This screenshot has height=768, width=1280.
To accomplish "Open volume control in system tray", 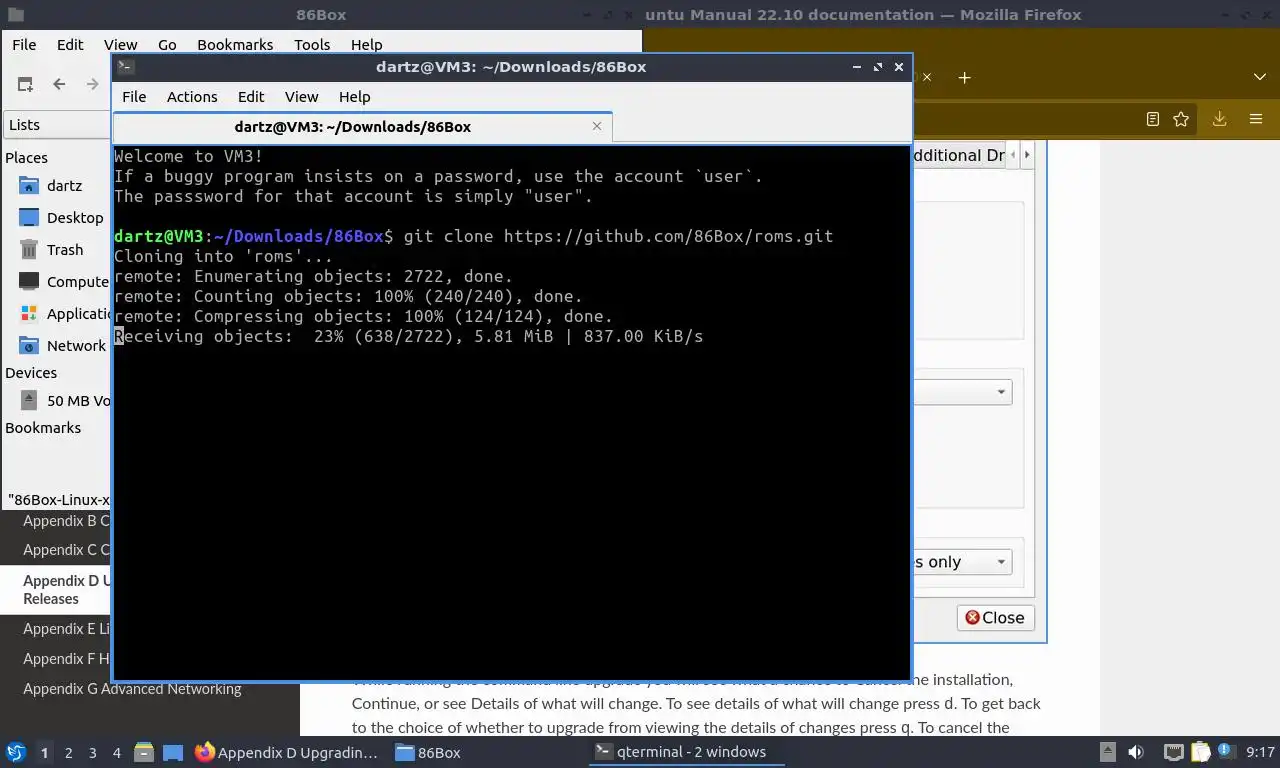I will [x=1136, y=752].
